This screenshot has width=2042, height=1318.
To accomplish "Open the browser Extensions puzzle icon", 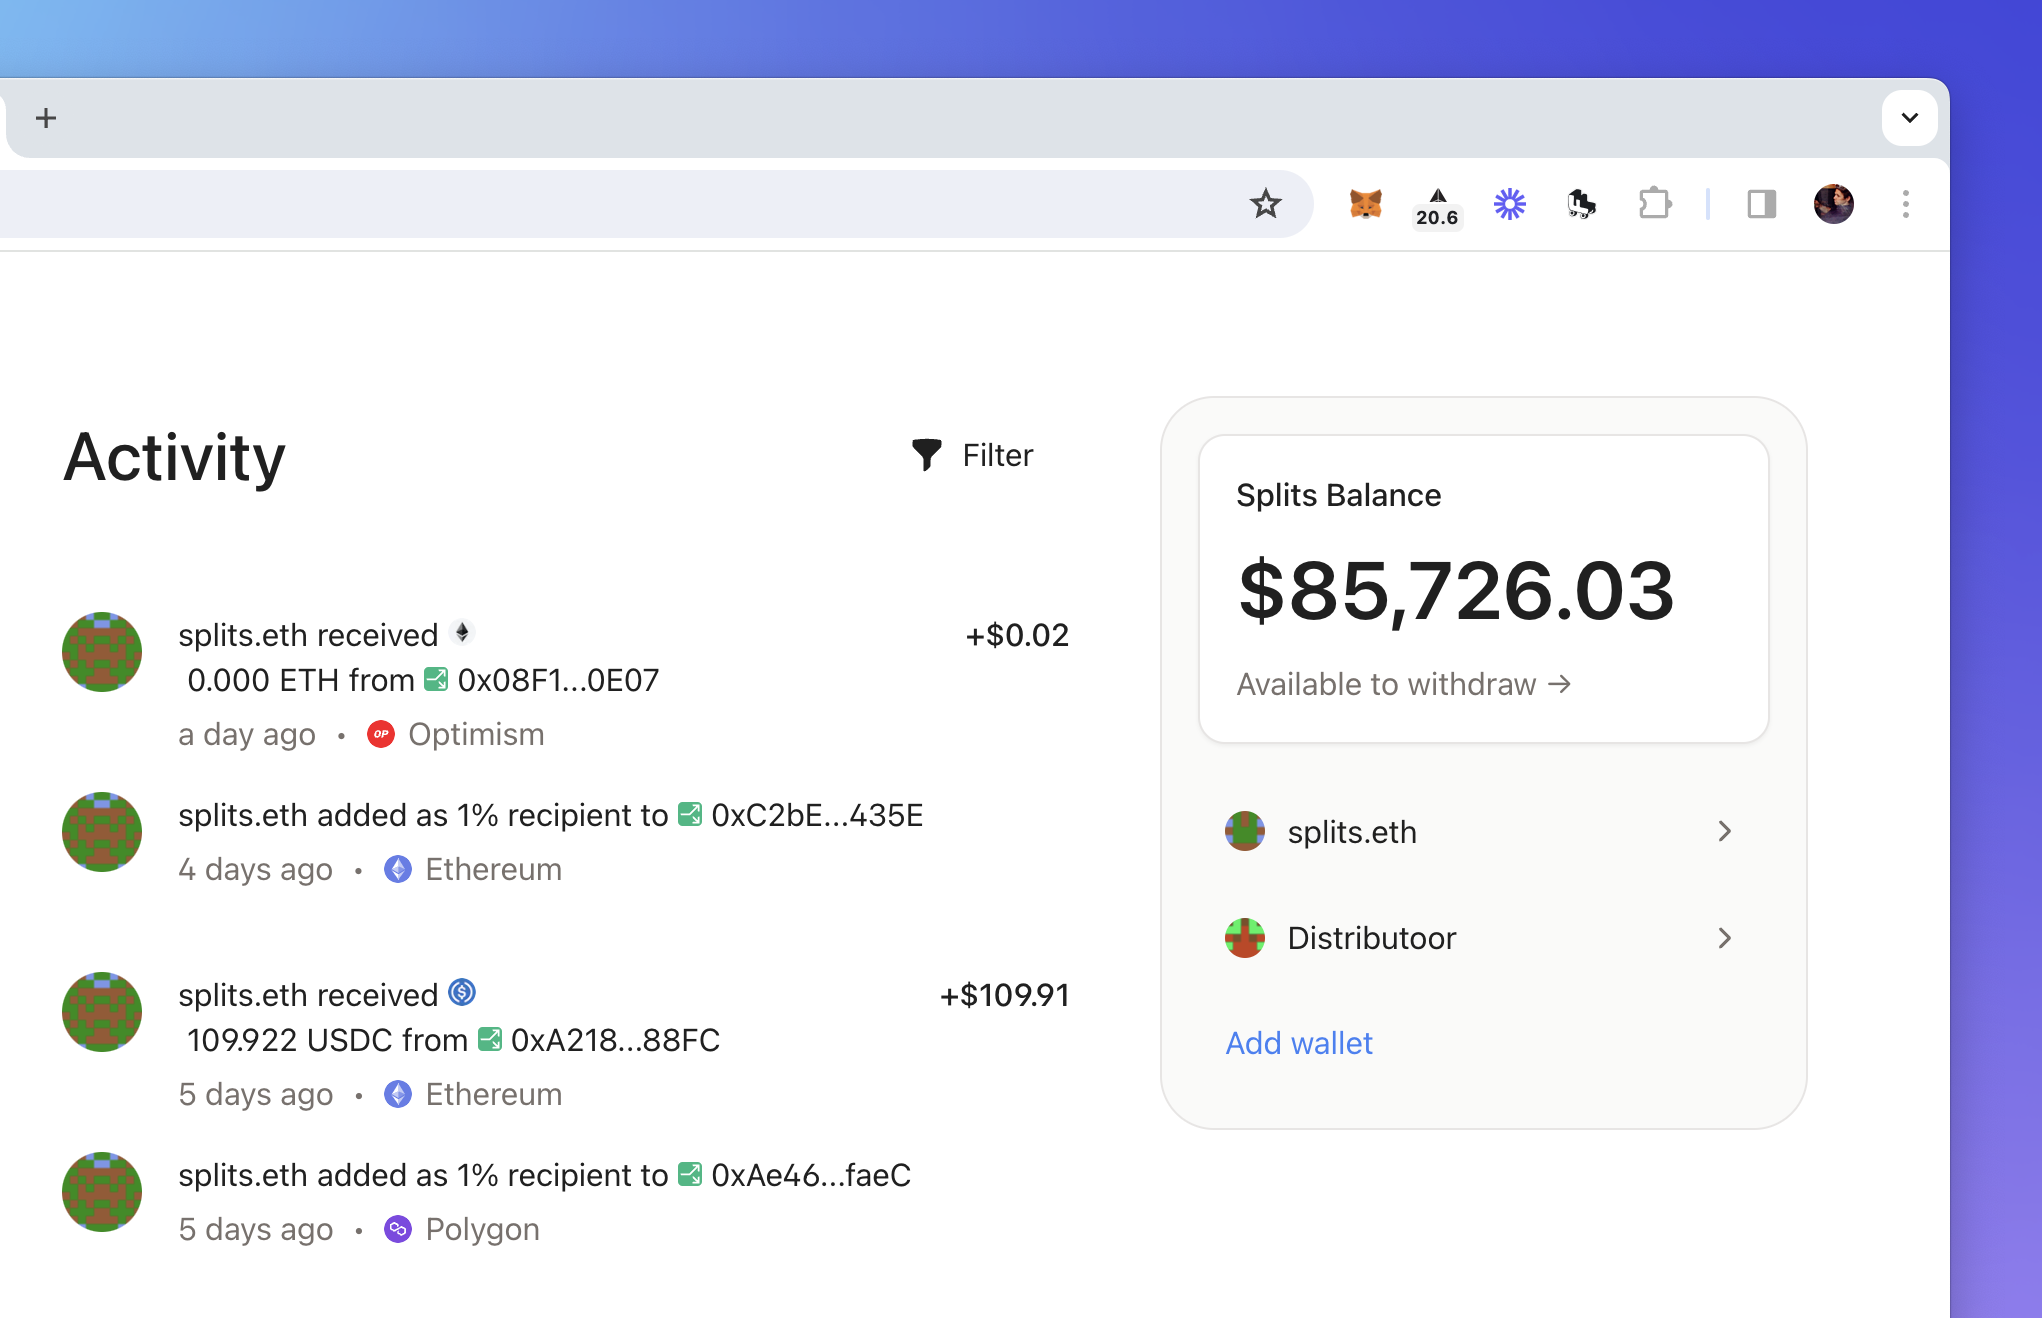I will pyautogui.click(x=1655, y=204).
